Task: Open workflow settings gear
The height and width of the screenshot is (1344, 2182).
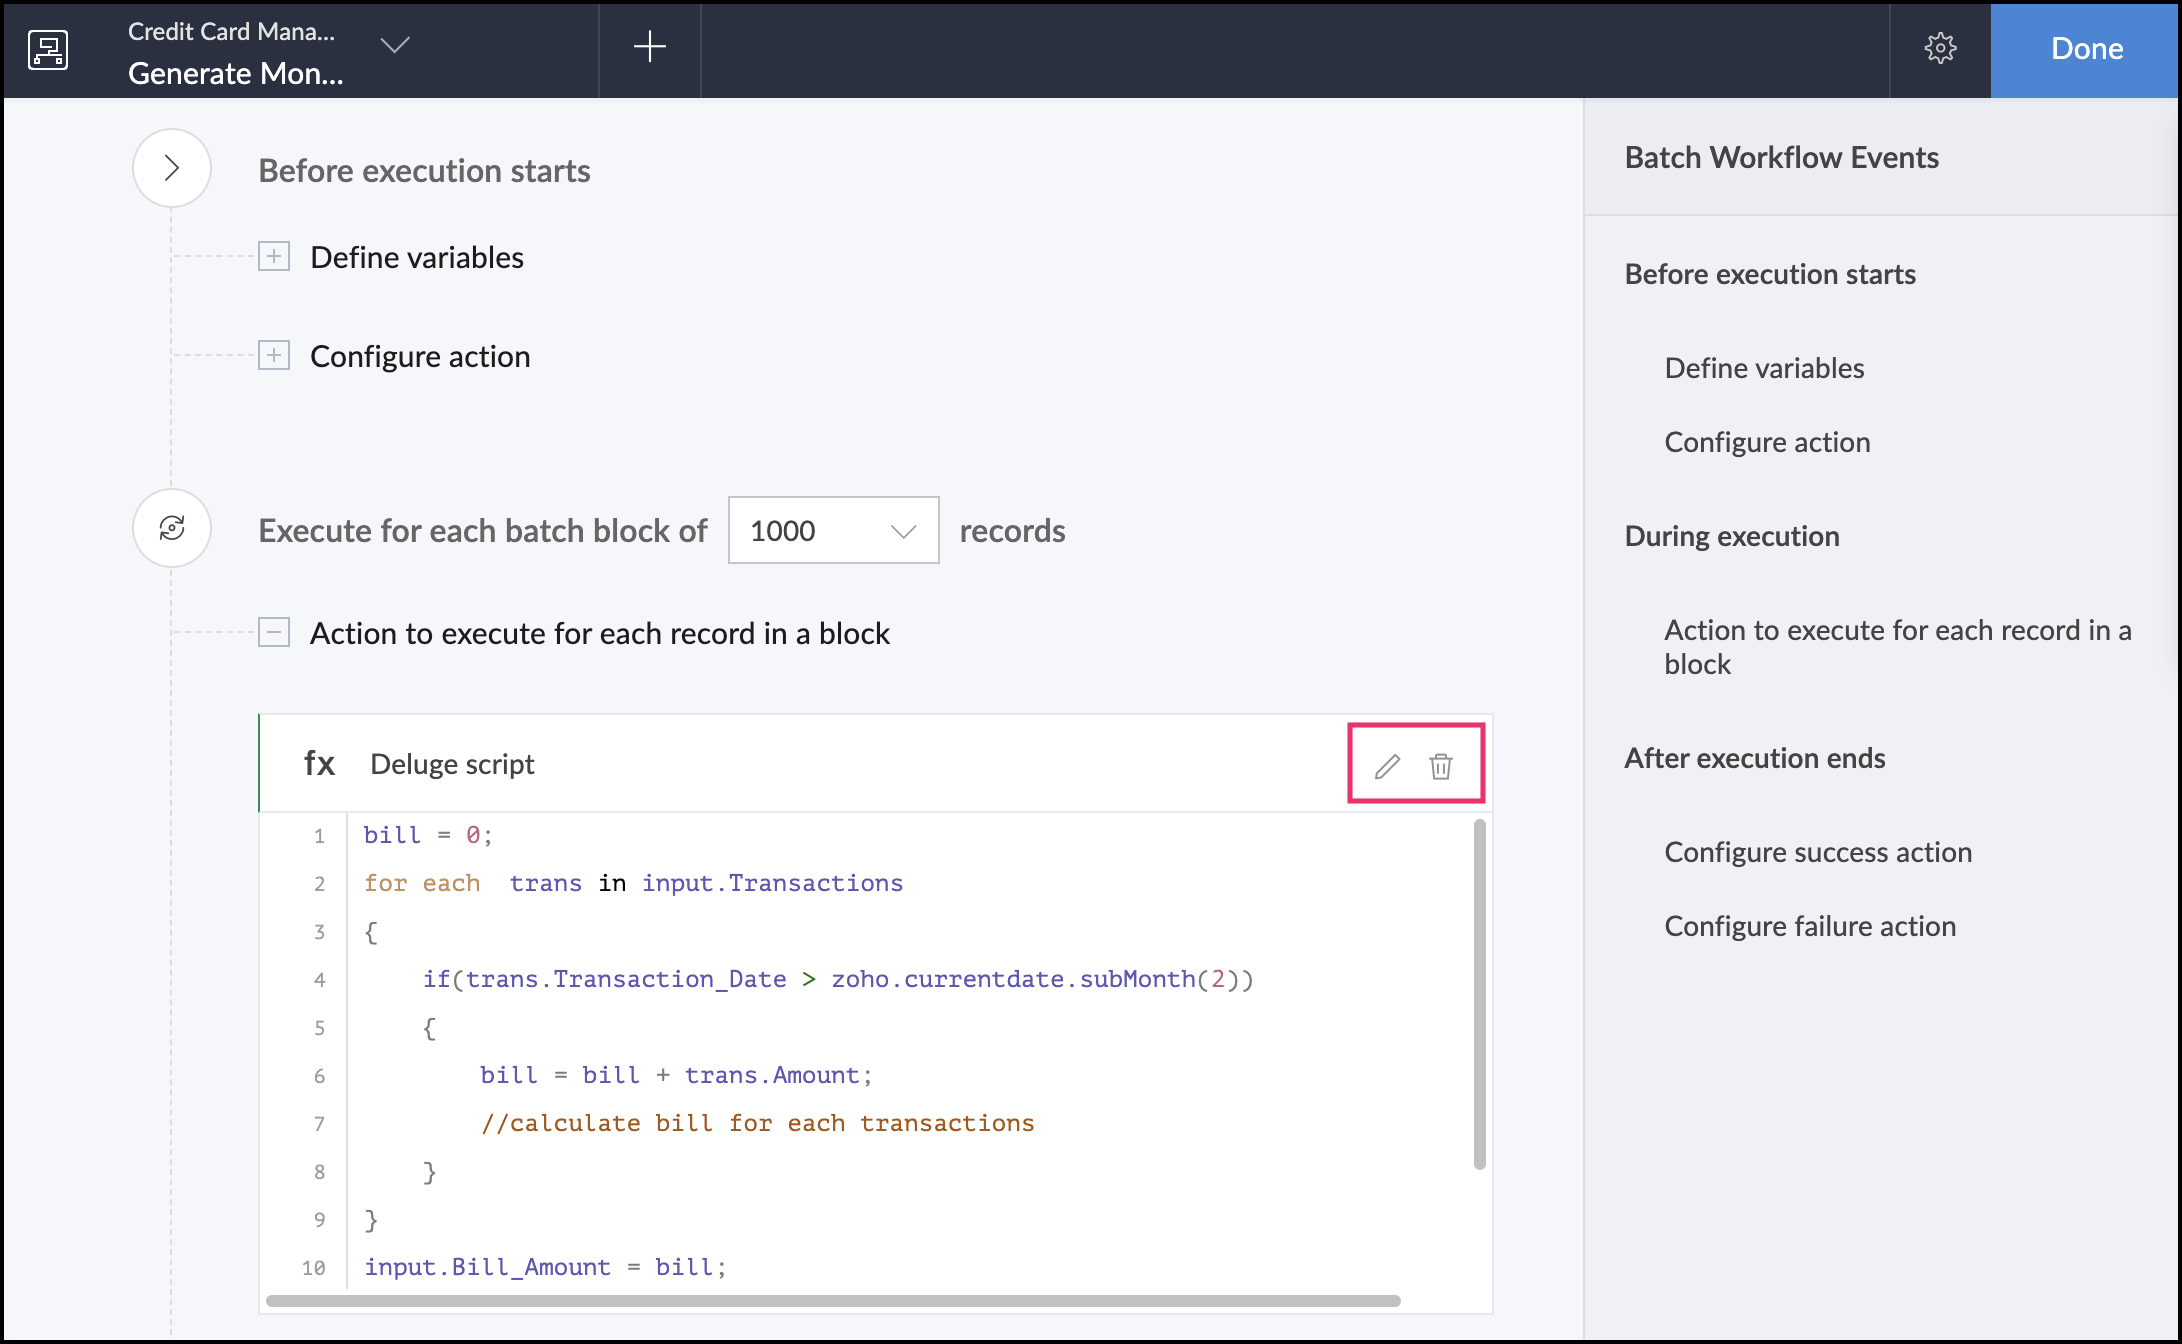Action: 1940,48
